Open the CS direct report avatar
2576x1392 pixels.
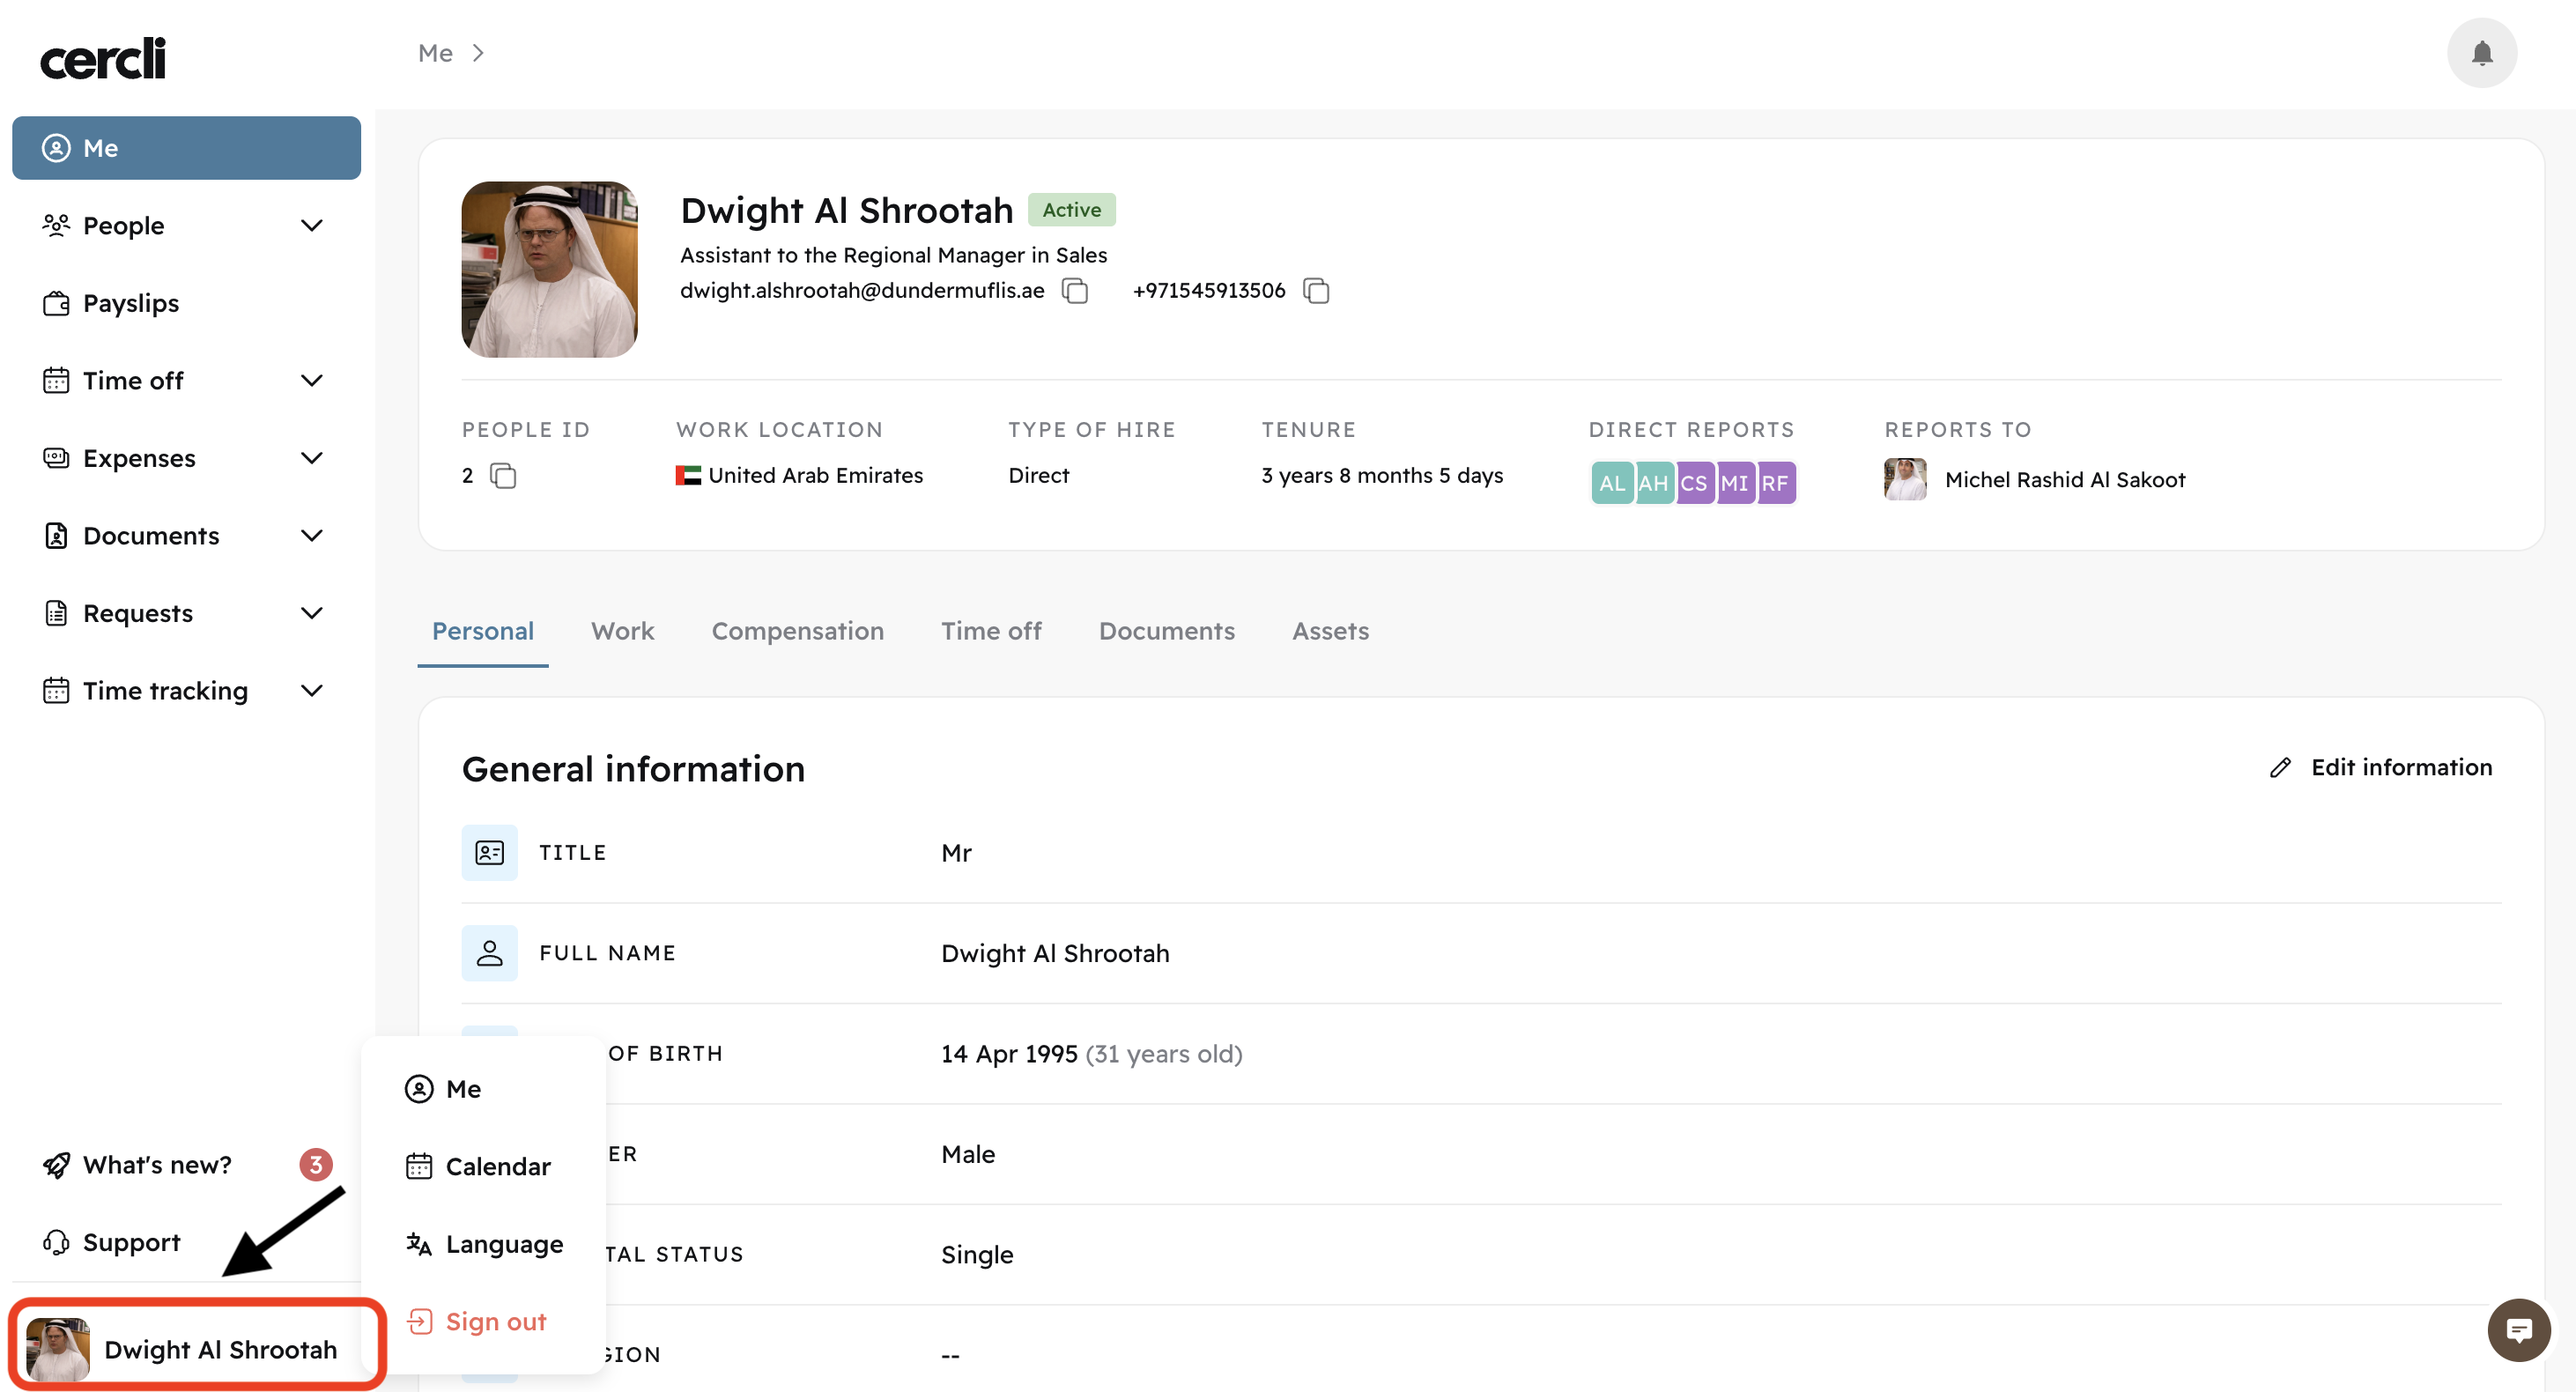[1694, 483]
